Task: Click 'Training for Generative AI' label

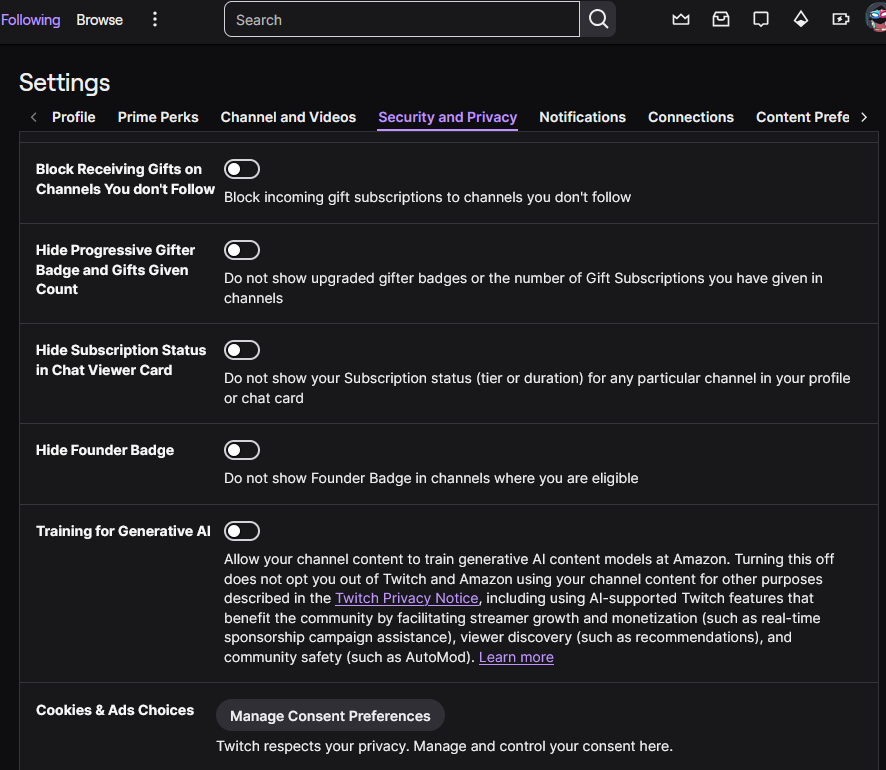Action: pyautogui.click(x=123, y=531)
